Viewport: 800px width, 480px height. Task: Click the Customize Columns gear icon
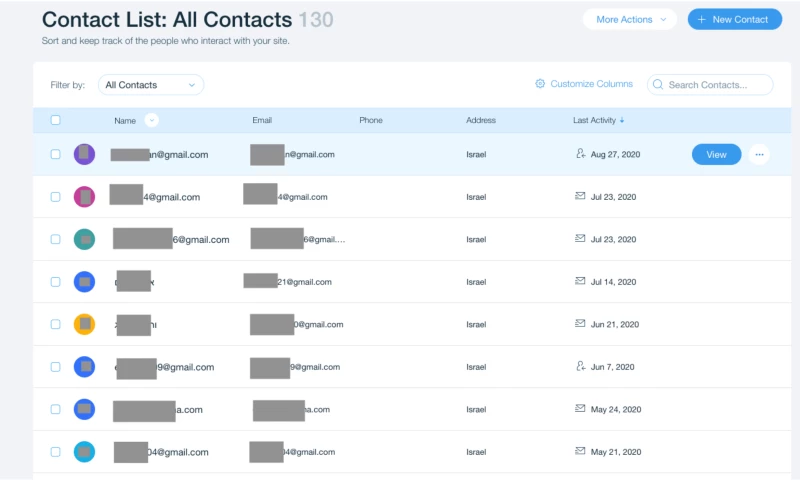[x=540, y=84]
